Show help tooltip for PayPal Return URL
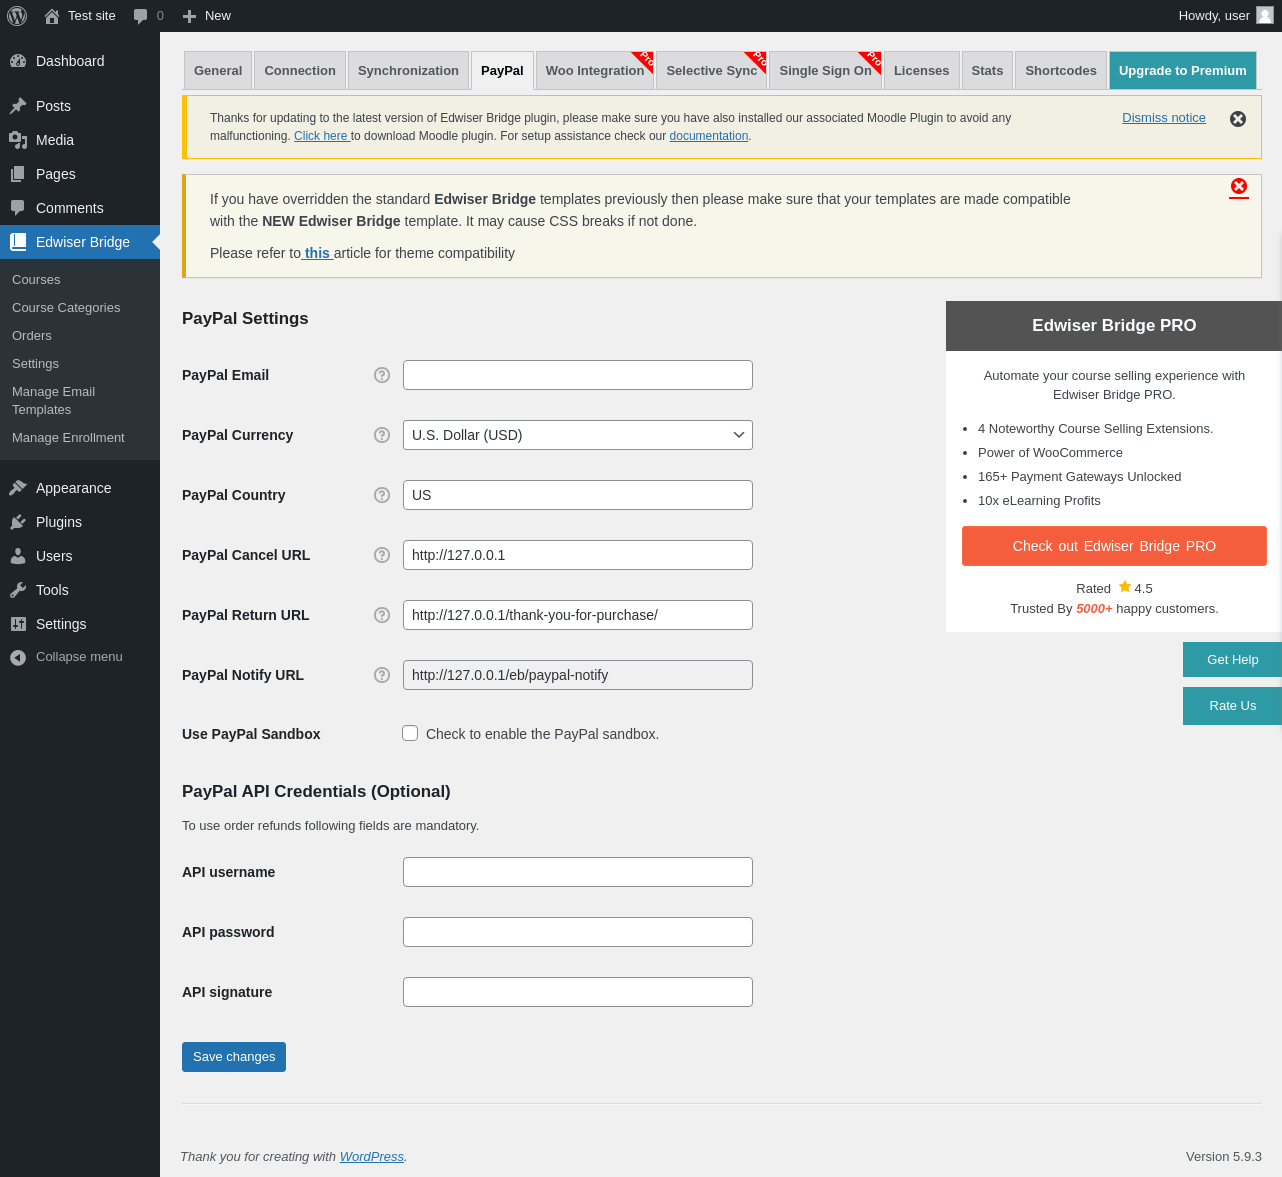The width and height of the screenshot is (1282, 1177). click(x=382, y=615)
